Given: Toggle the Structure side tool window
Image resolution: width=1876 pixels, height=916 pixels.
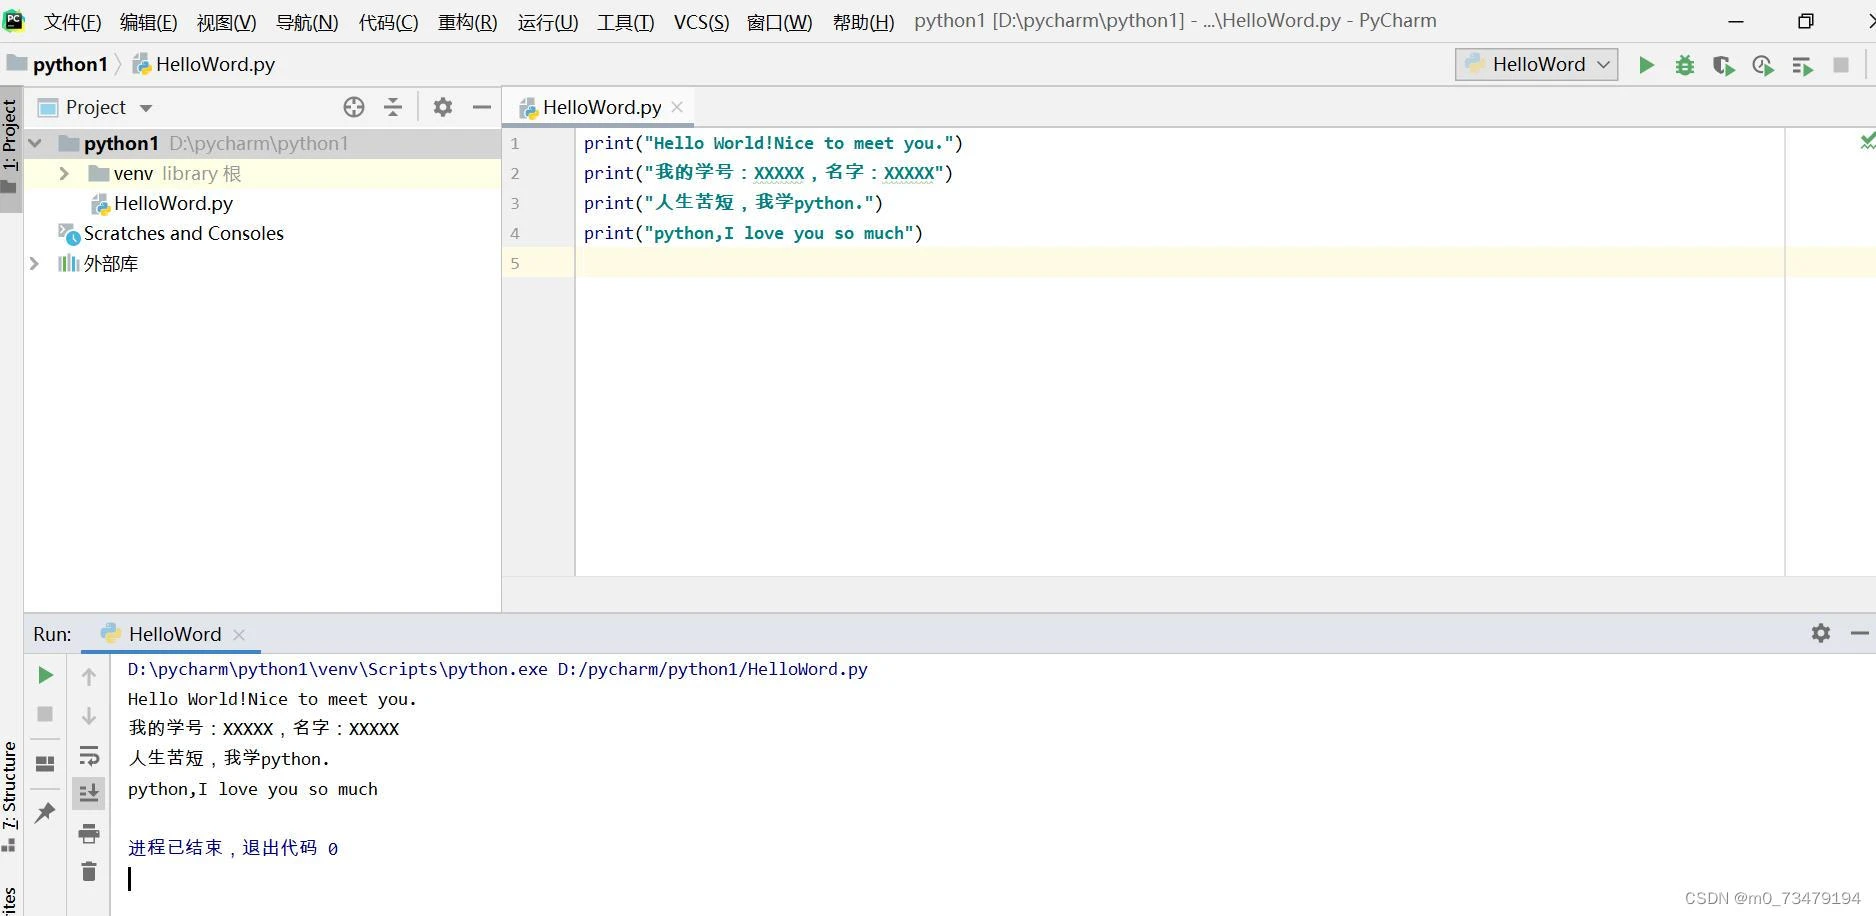Looking at the screenshot, I should point(10,797).
